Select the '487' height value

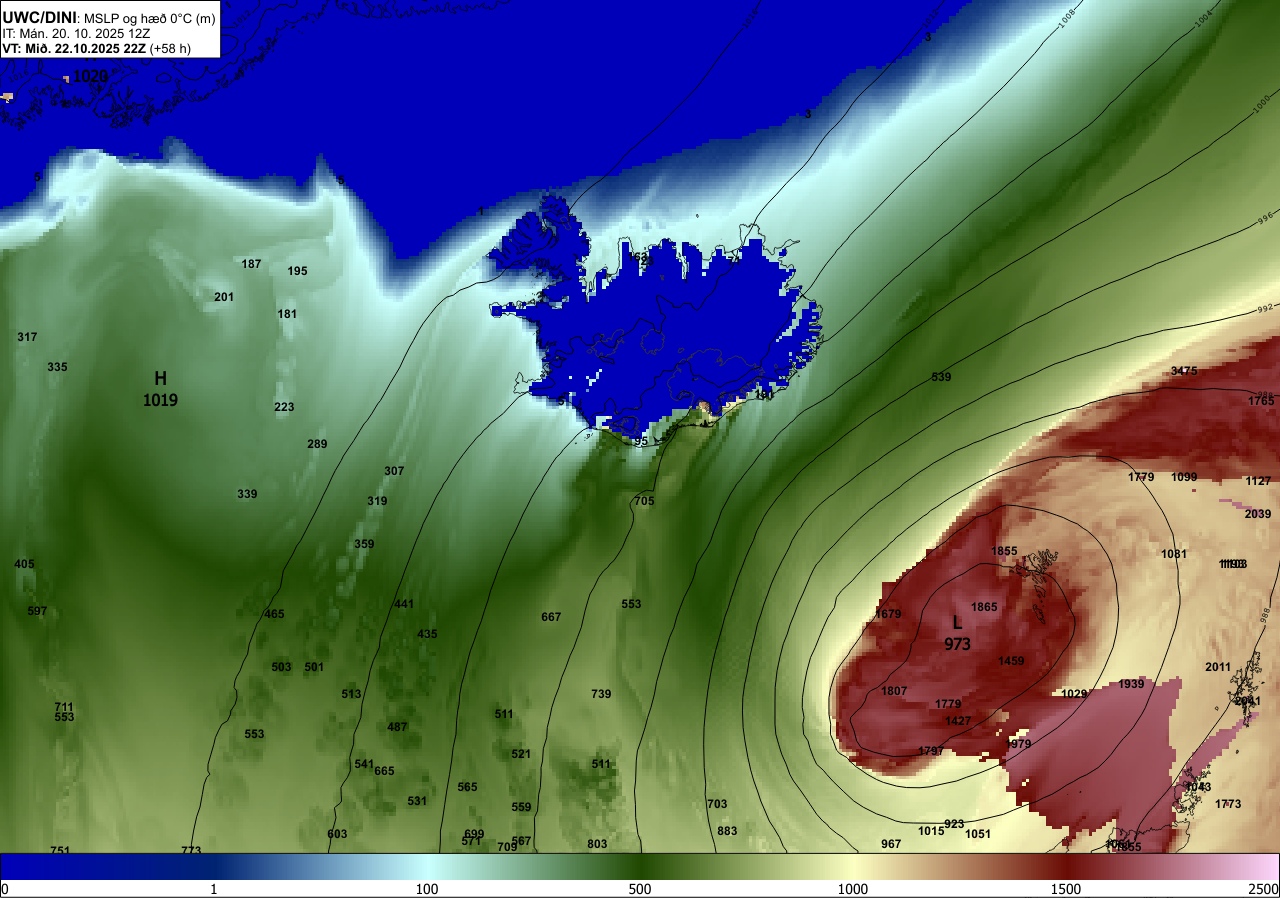coord(397,727)
